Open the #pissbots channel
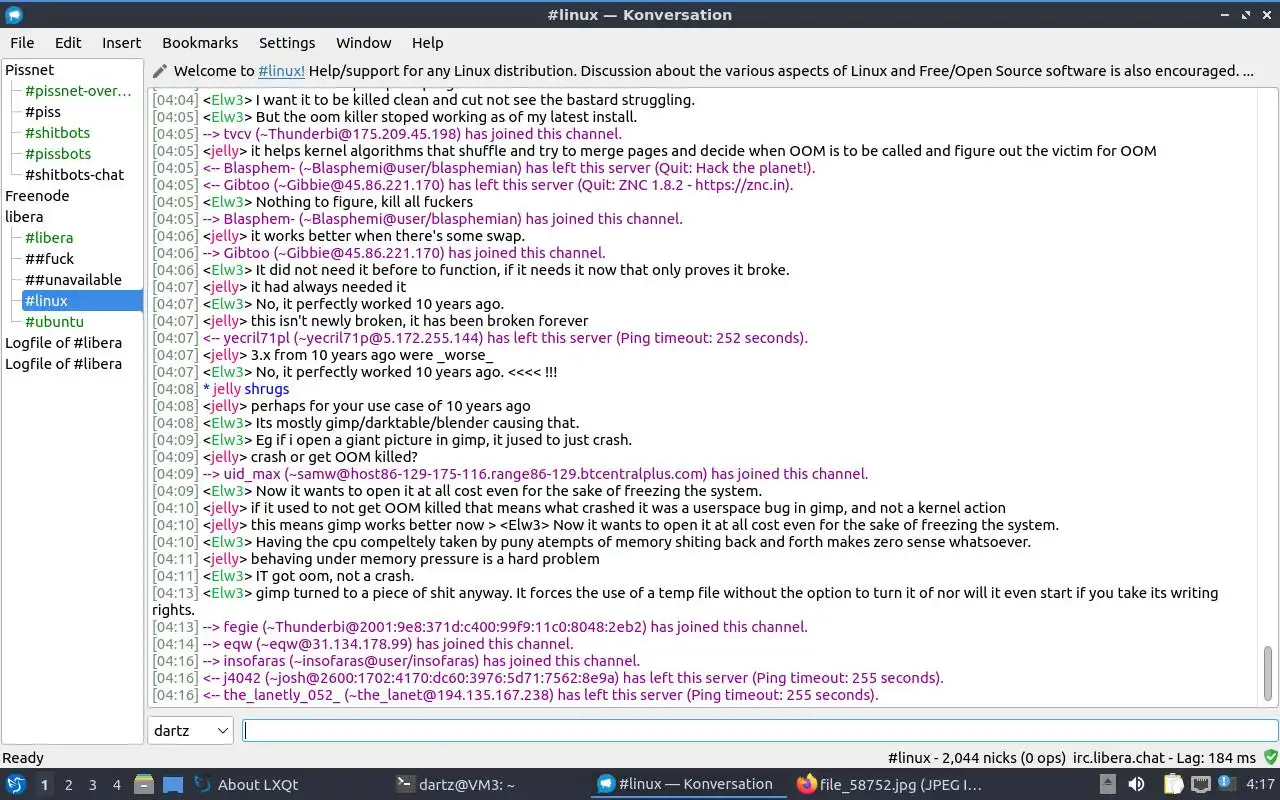The image size is (1280, 800). [x=58, y=154]
